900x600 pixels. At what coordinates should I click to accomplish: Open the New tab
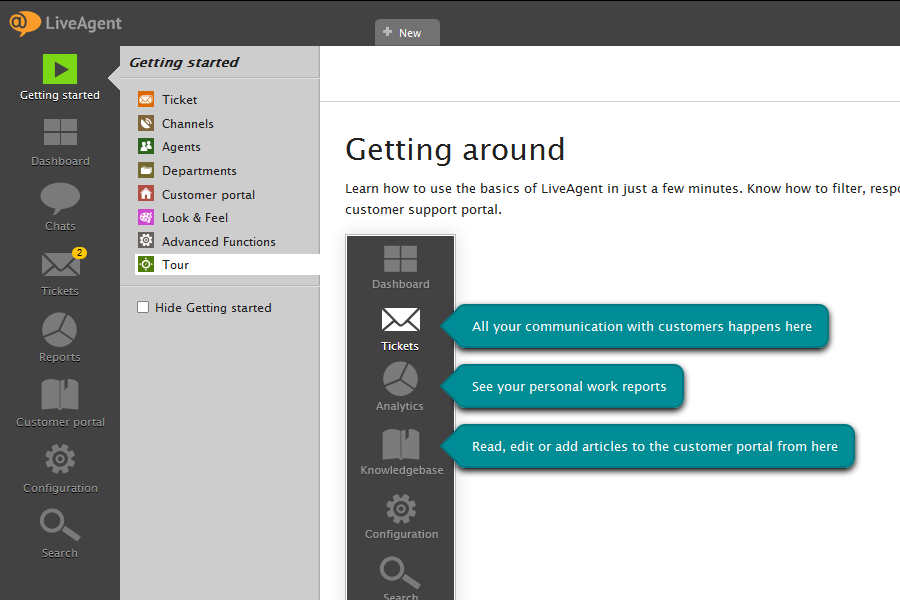tap(408, 33)
